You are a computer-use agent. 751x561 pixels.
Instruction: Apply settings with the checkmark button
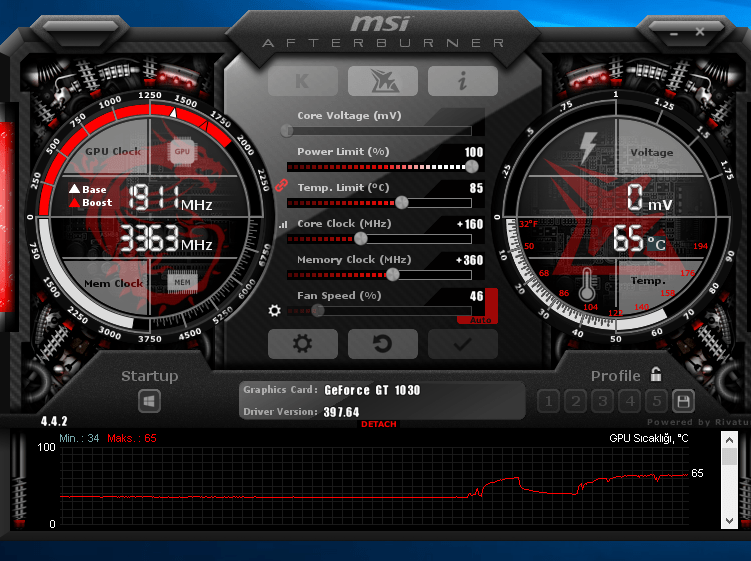(x=463, y=343)
